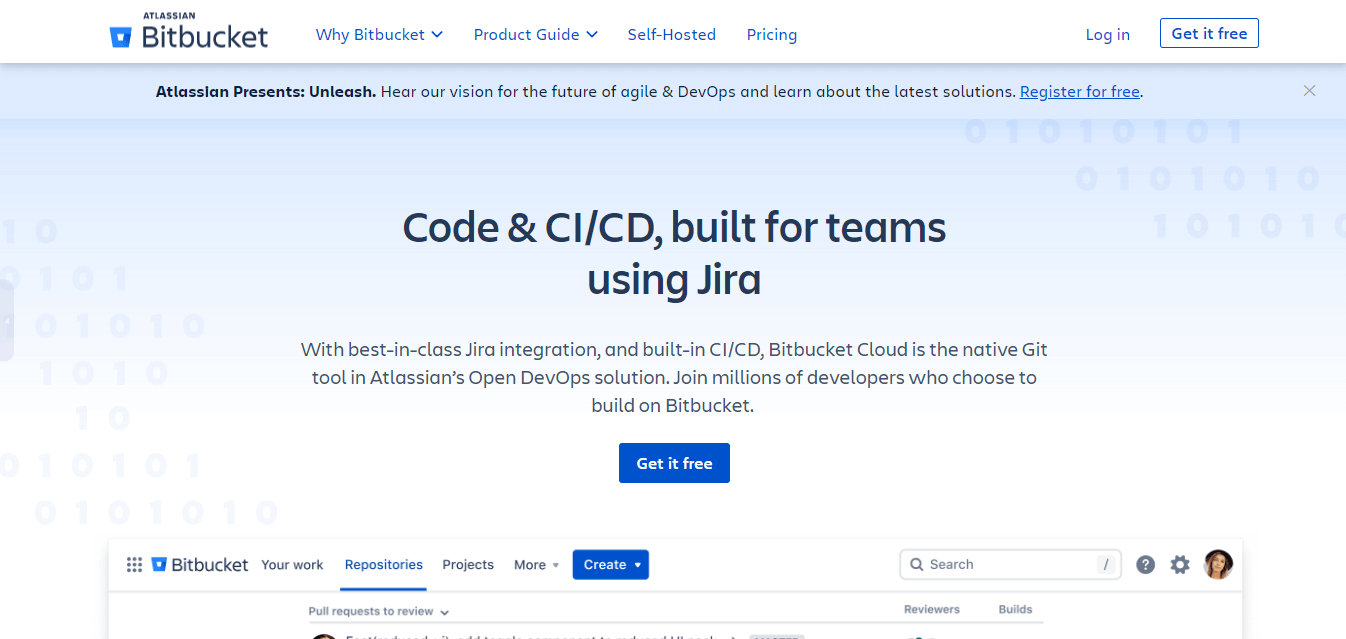1346x639 pixels.
Task: Expand the Product Guide dropdown
Action: point(536,34)
